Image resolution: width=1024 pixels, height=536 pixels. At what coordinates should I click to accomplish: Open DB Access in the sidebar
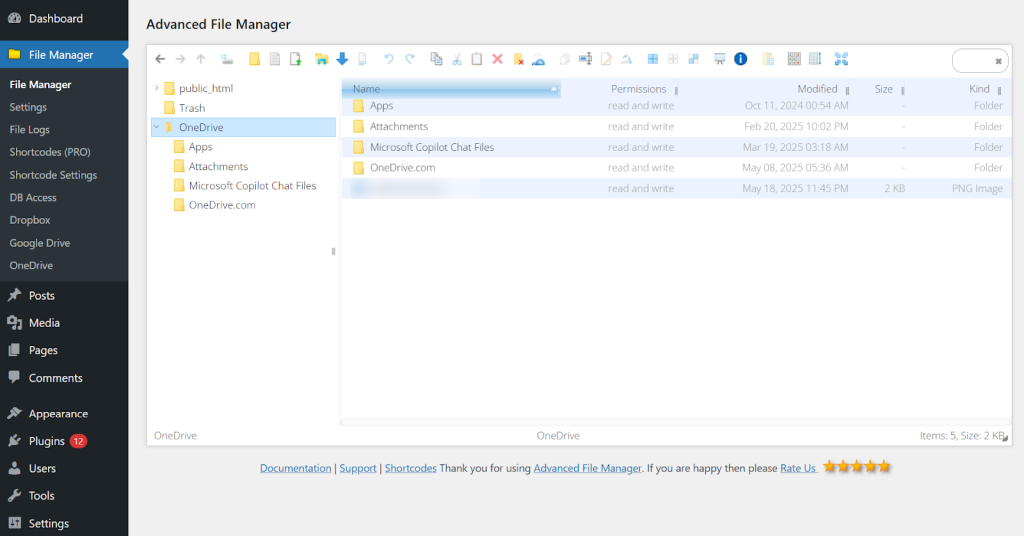tap(33, 197)
